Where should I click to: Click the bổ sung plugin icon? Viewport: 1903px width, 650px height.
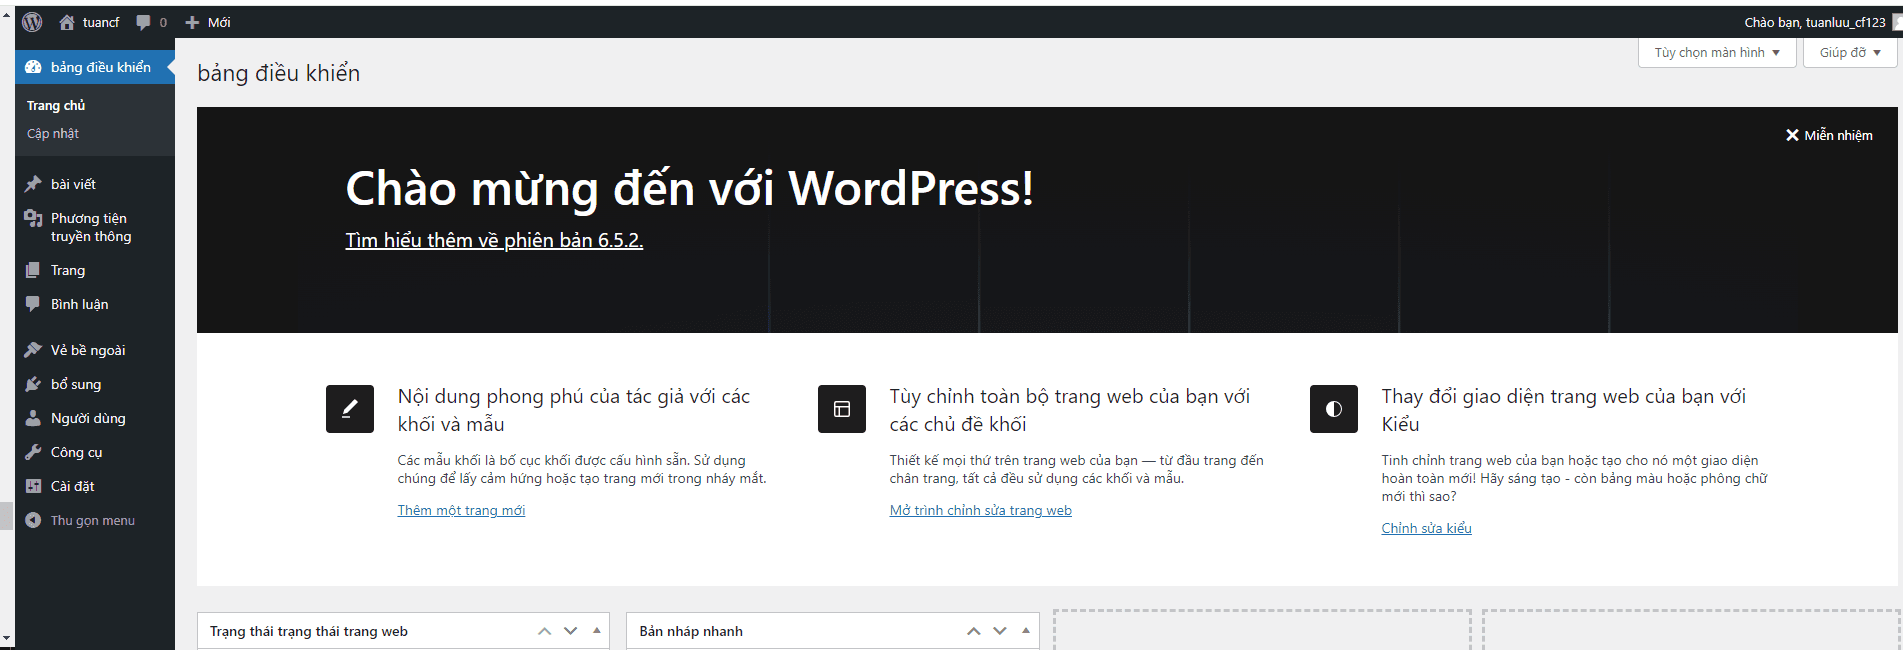[33, 384]
